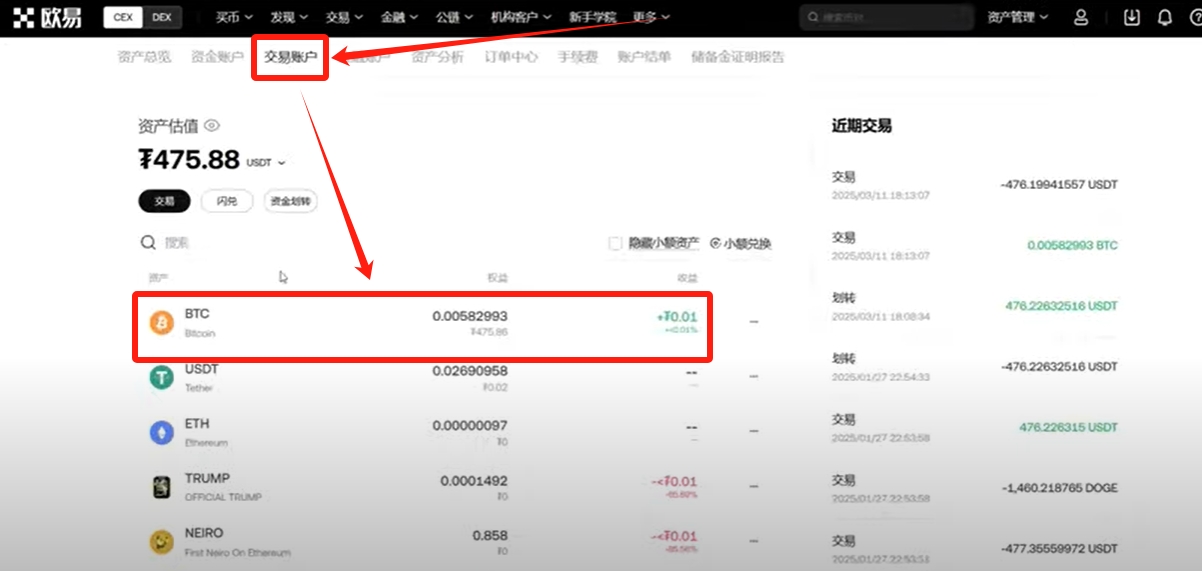This screenshot has height=571, width=1202.
Task: Select the USDT balance 0.02690958
Action: (470, 371)
